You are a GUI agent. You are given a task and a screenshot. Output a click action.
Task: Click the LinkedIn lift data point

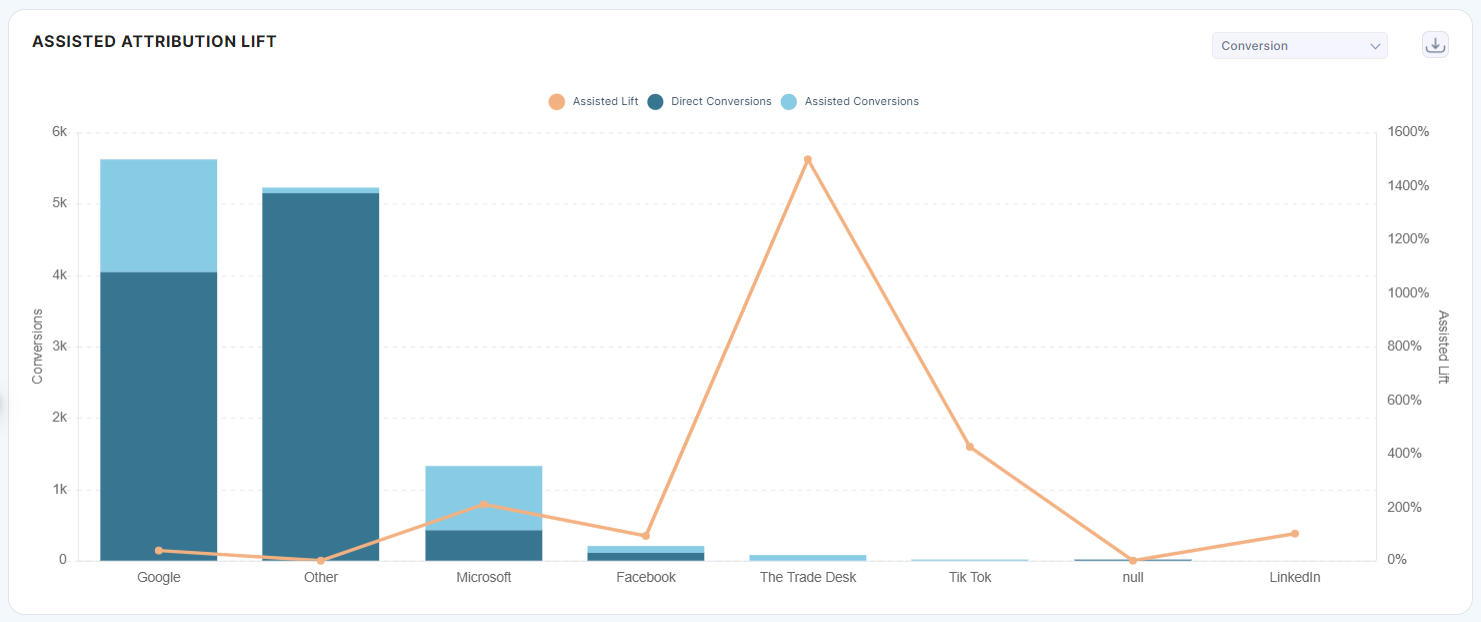[1294, 533]
